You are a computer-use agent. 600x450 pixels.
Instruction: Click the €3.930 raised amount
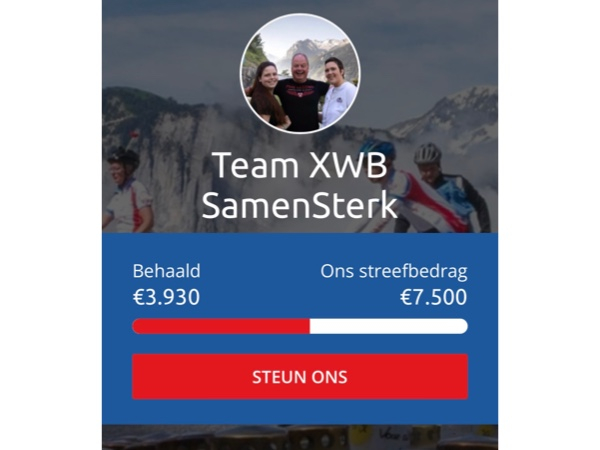coord(166,297)
